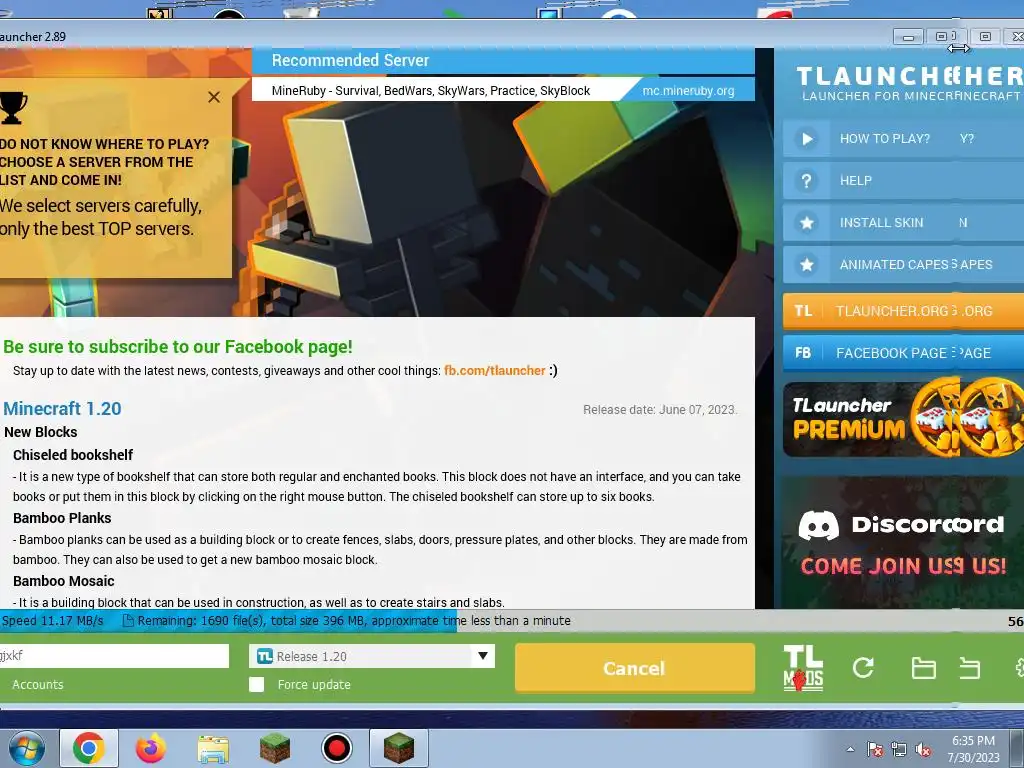Click the TLauncher Premium banner

[x=903, y=419]
